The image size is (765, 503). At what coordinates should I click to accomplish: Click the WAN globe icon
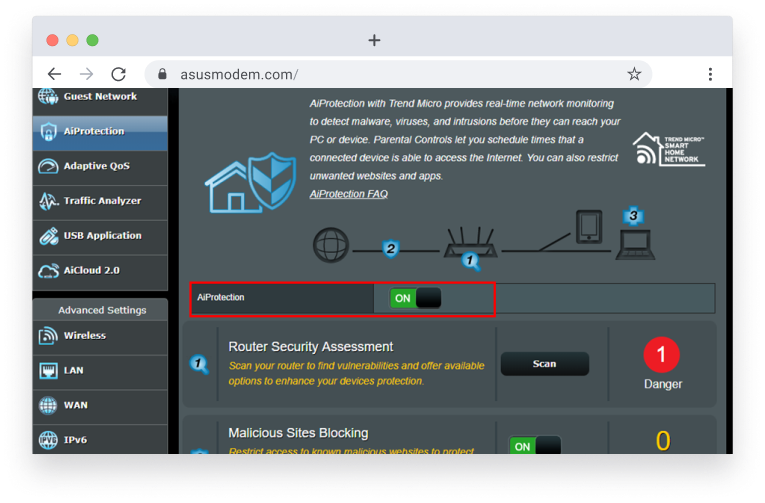click(48, 405)
